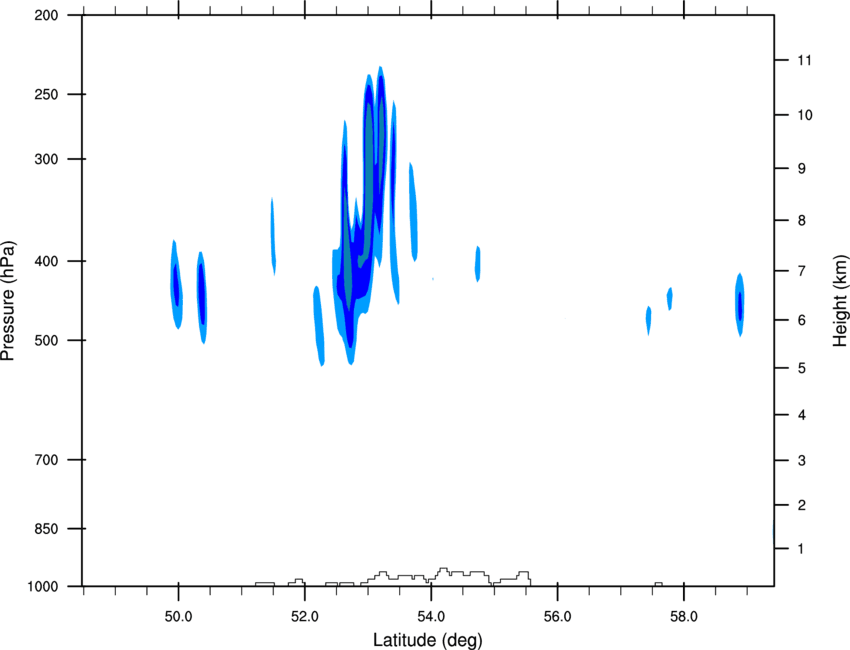
Task: Select the 'Latitude (deg)' axis title
Action: [x=428, y=640]
